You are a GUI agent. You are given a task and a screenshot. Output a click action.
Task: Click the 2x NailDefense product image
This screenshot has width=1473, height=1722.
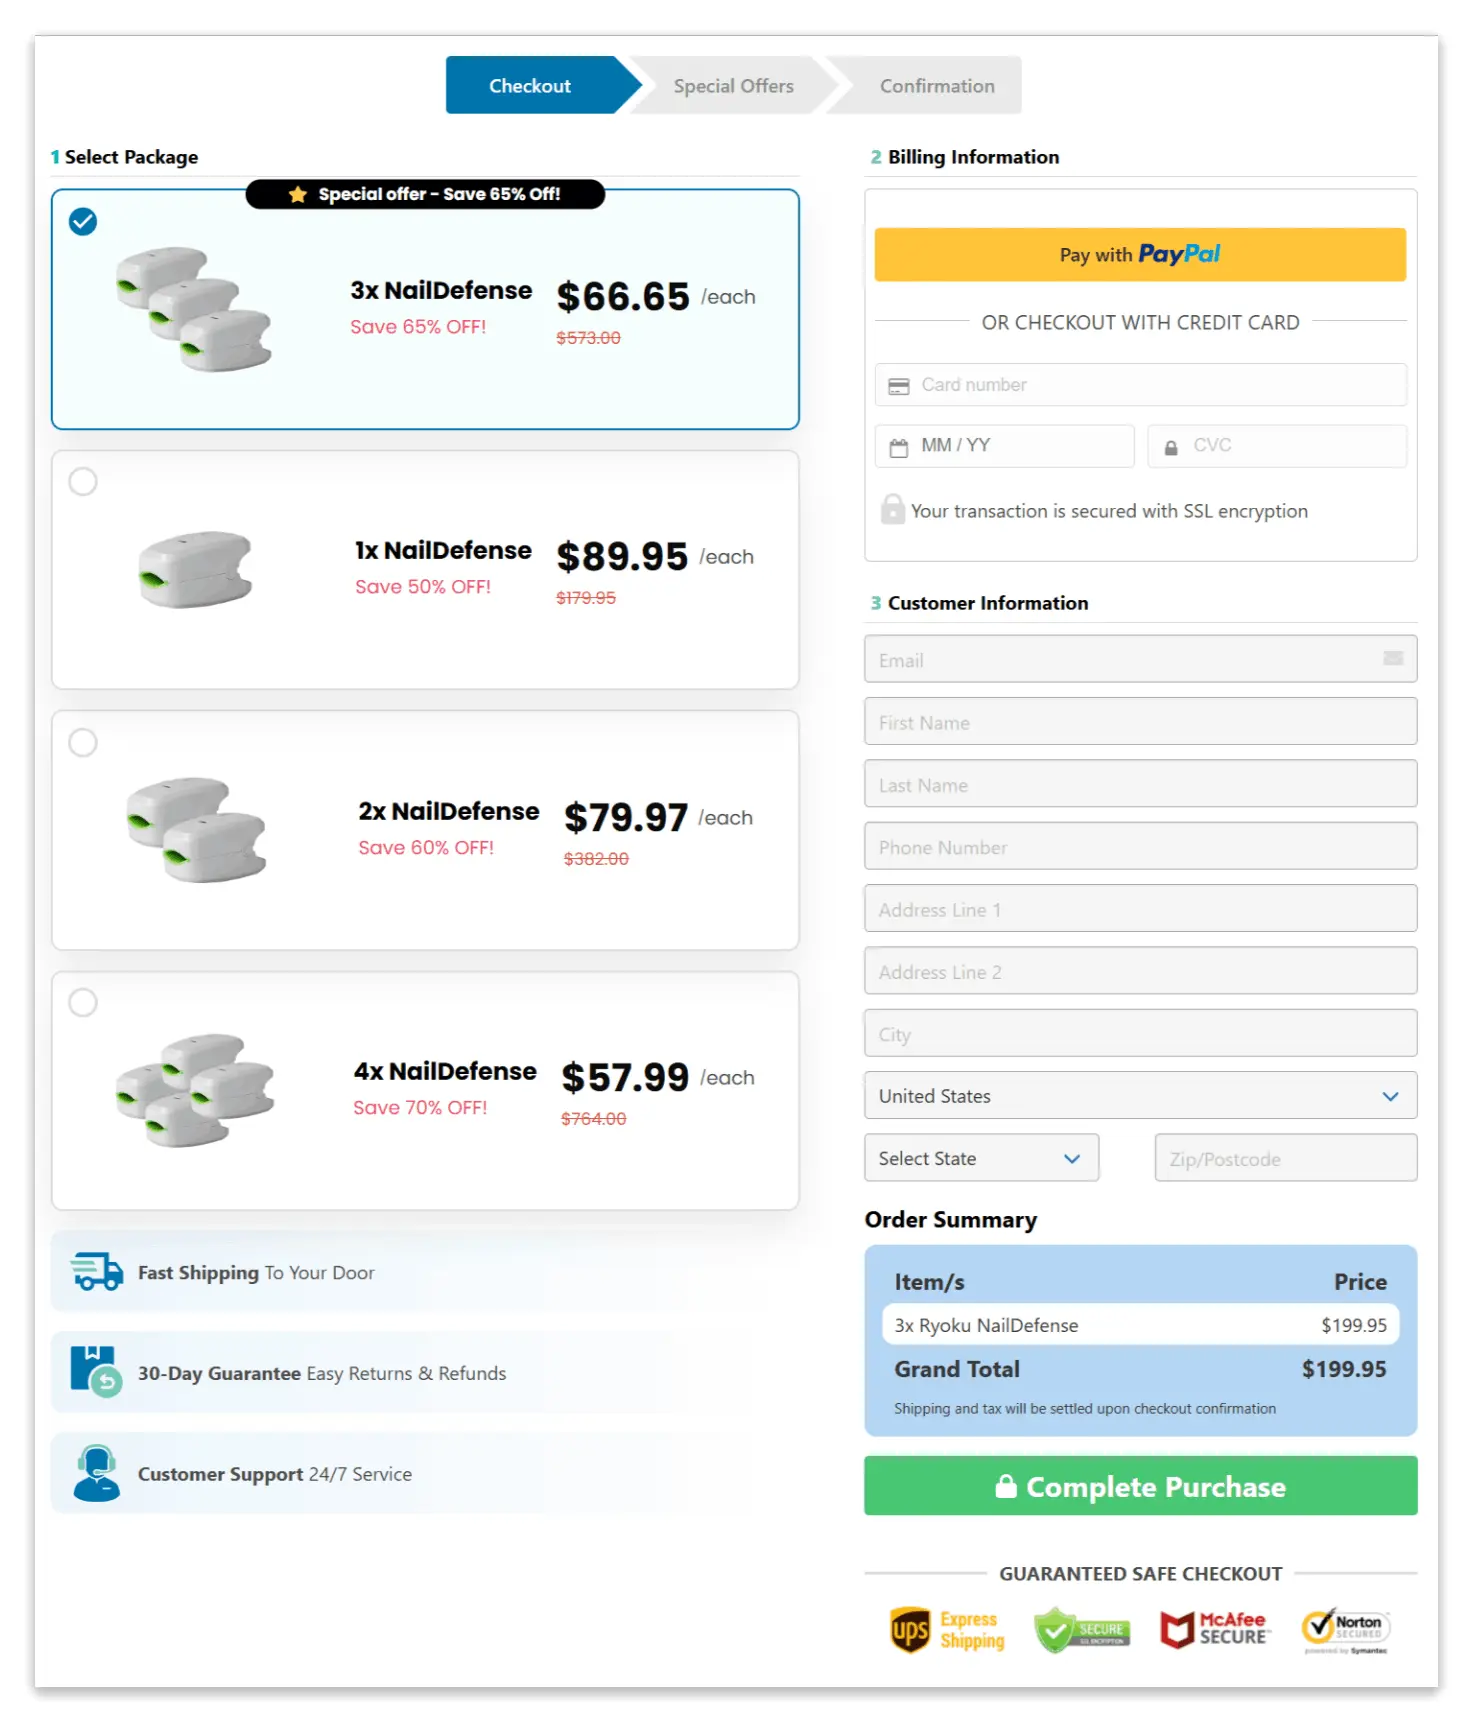pyautogui.click(x=197, y=829)
